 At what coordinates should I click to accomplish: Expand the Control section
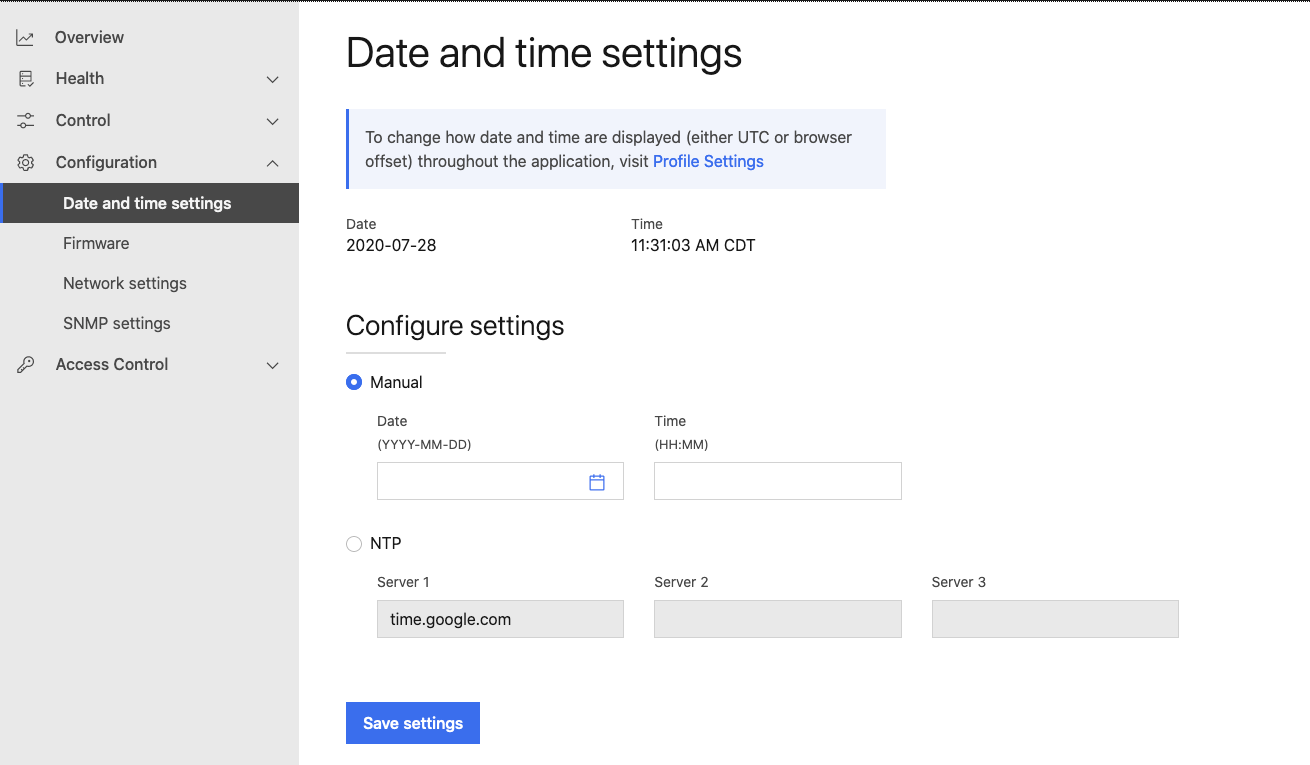click(272, 121)
